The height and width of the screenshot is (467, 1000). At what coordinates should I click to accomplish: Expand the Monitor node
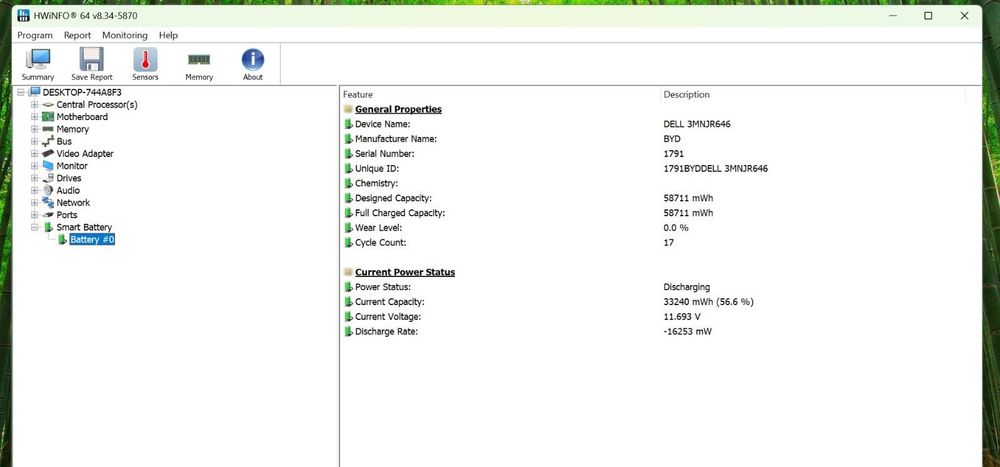point(34,166)
